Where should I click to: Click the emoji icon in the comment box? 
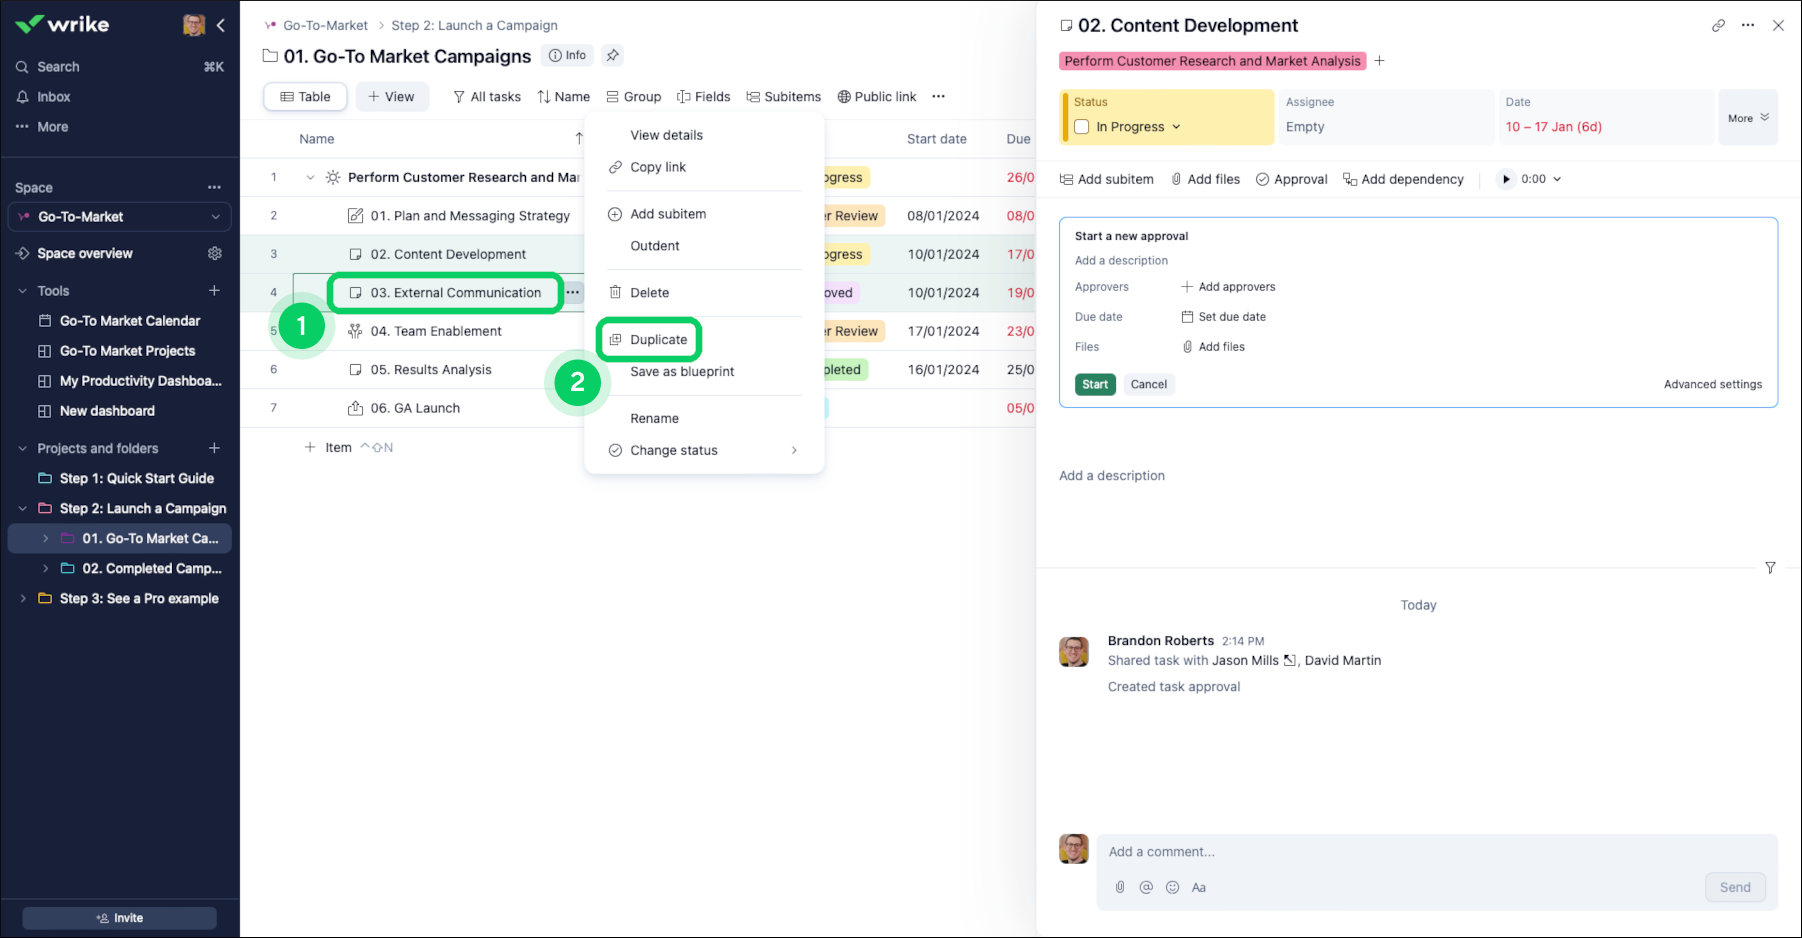point(1172,887)
